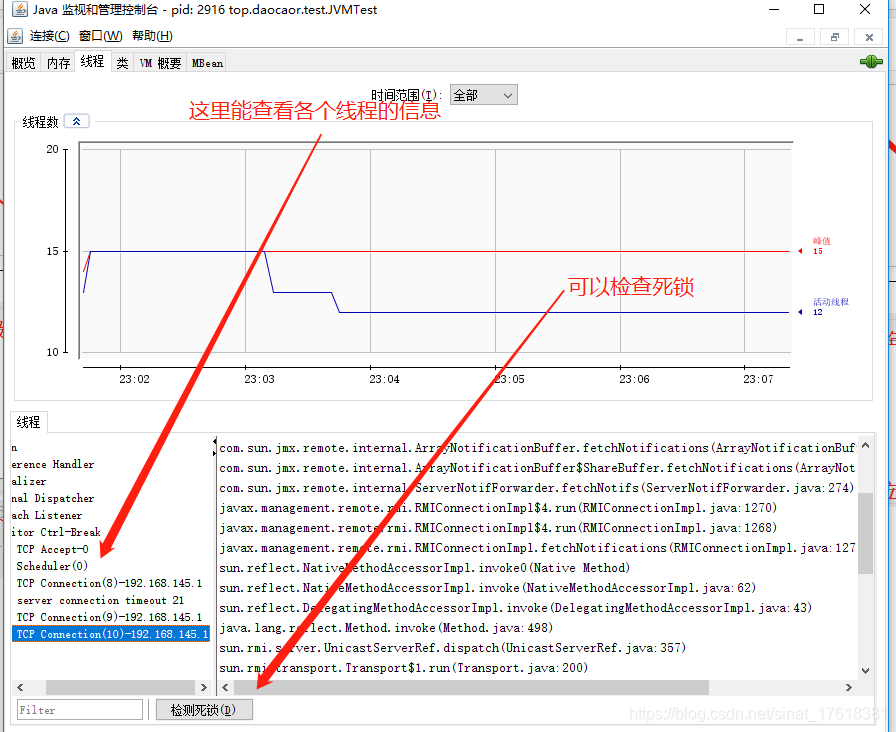
Task: Select thread TCP Connection(8)-192.168.145.1
Action: coord(111,583)
